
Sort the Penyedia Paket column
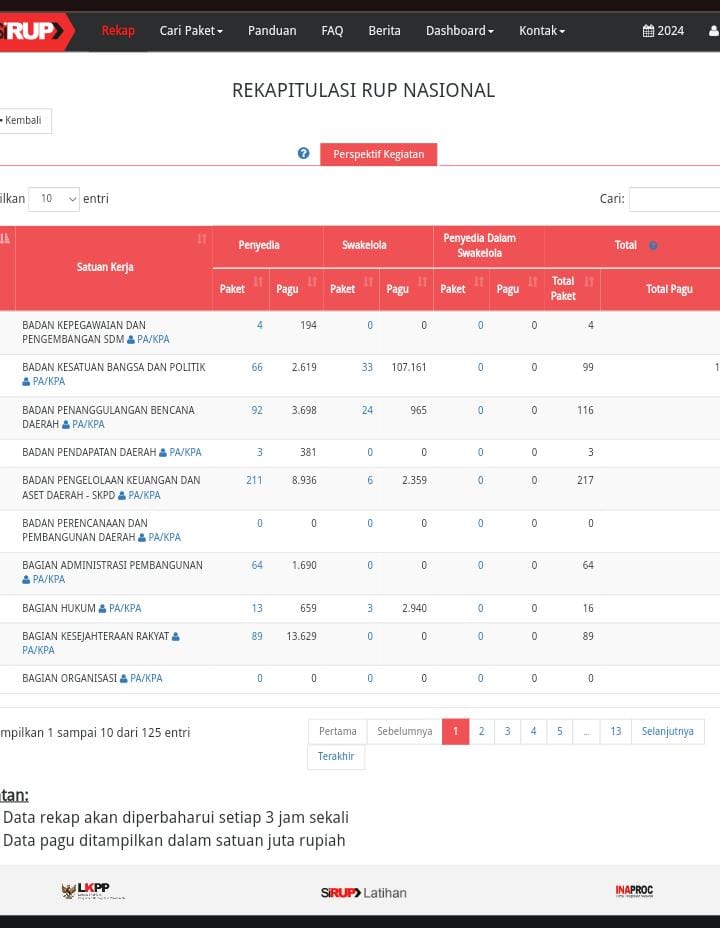(258, 283)
